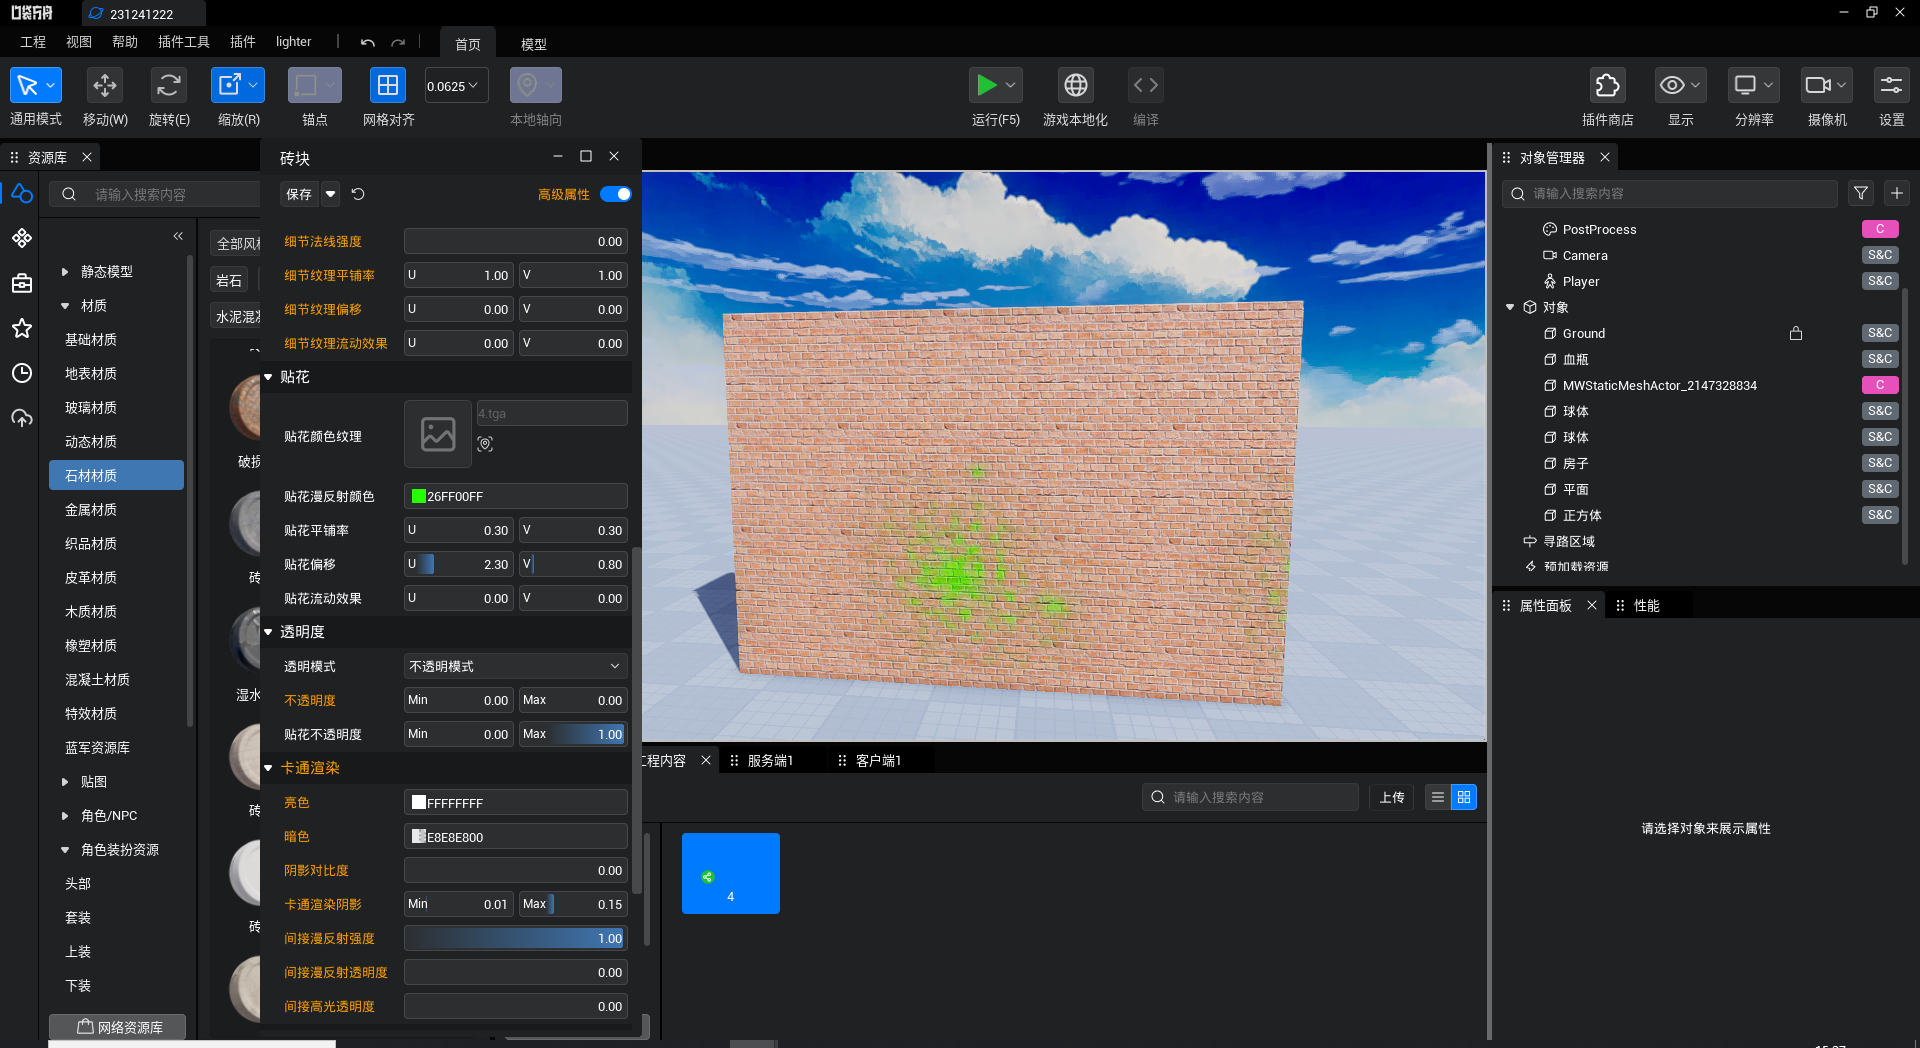Viewport: 1920px width, 1048px height.
Task: Click the white 亮色 color swatch
Action: [418, 802]
